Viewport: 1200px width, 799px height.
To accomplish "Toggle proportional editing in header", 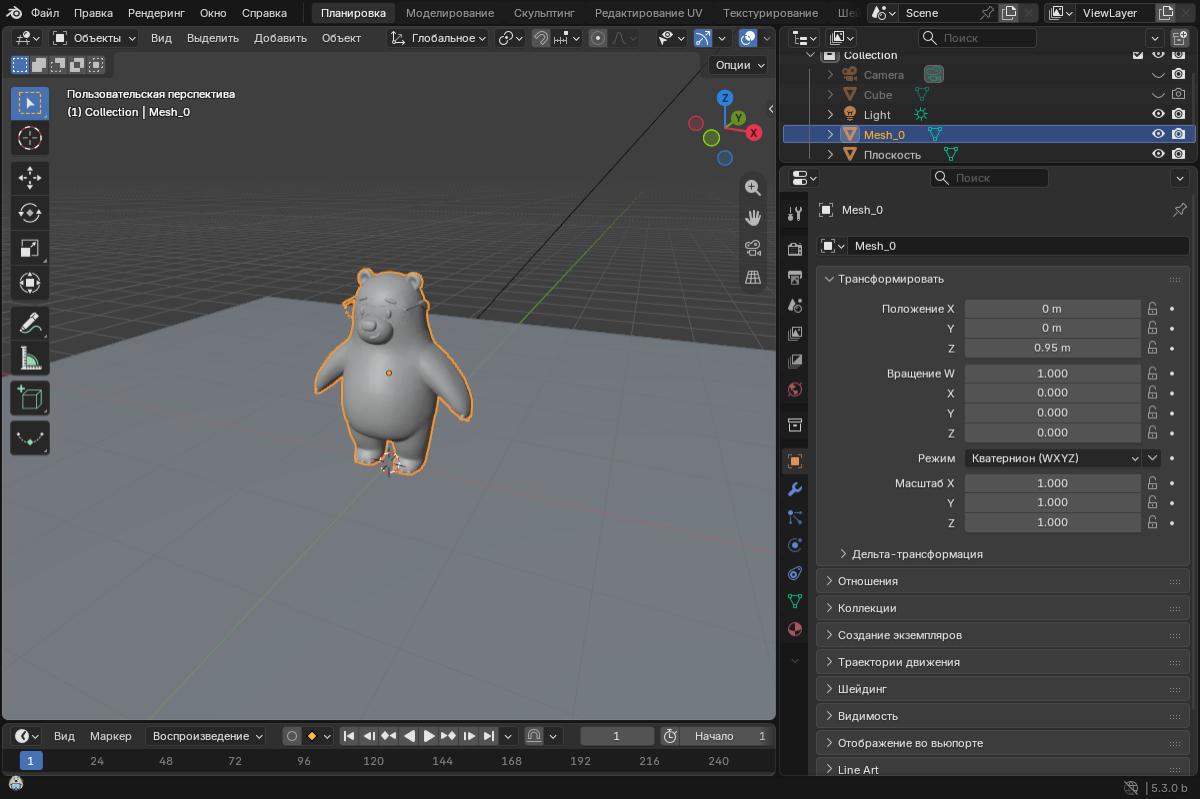I will click(x=598, y=38).
